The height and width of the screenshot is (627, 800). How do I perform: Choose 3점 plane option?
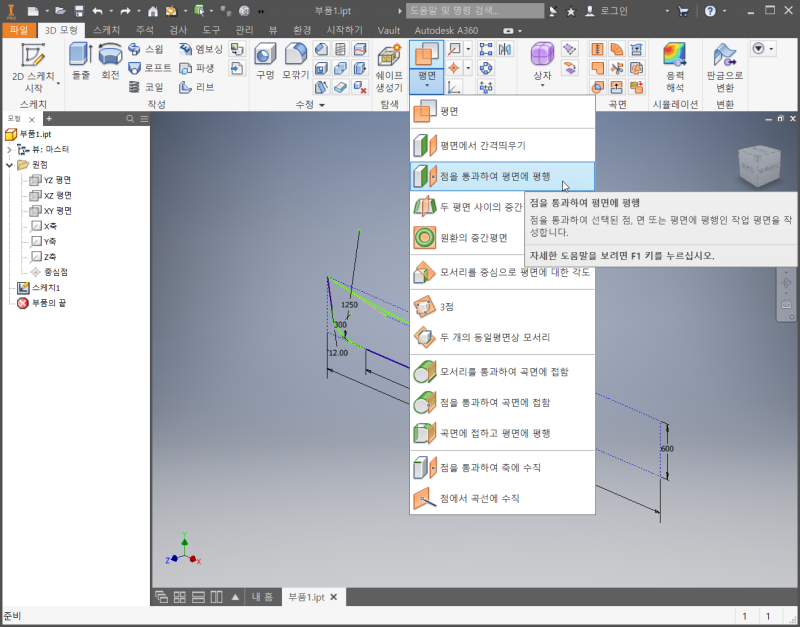pos(503,307)
